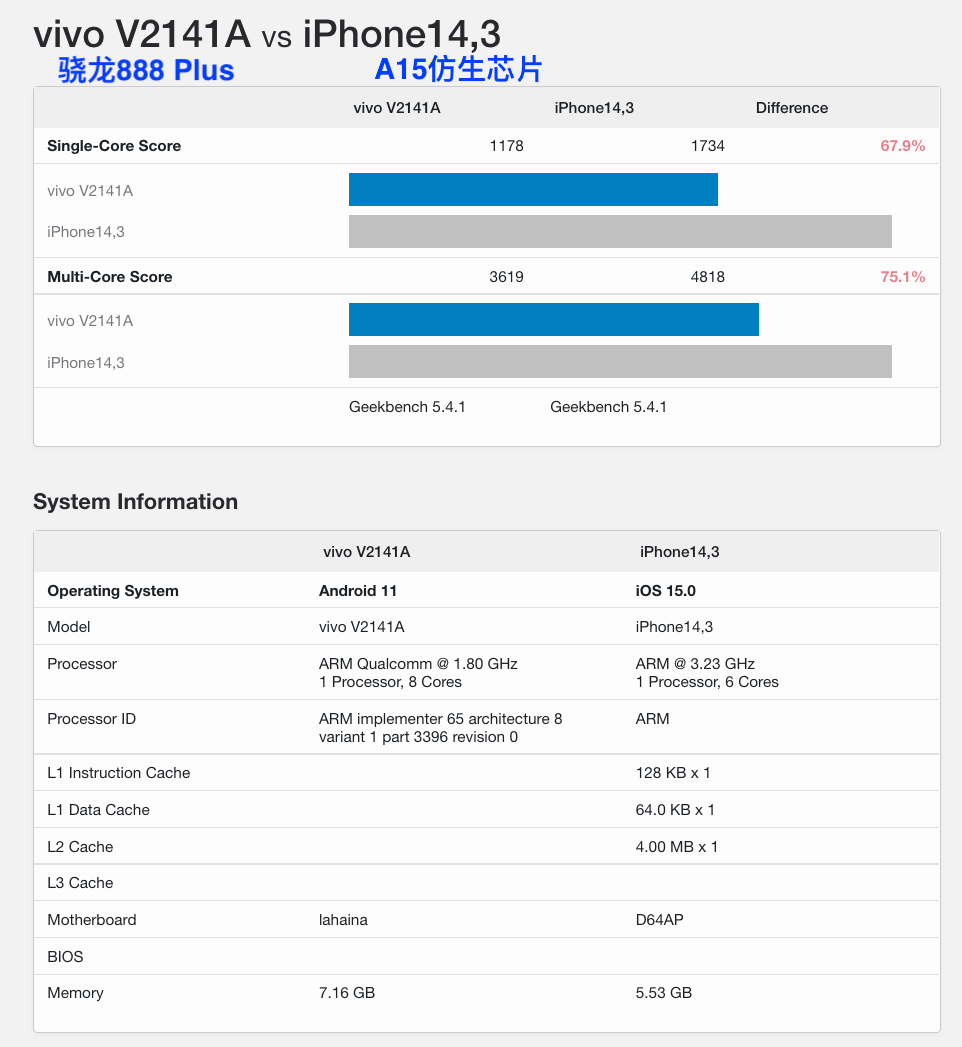Click the "Processor ID" row label
Image resolution: width=962 pixels, height=1047 pixels.
click(91, 718)
